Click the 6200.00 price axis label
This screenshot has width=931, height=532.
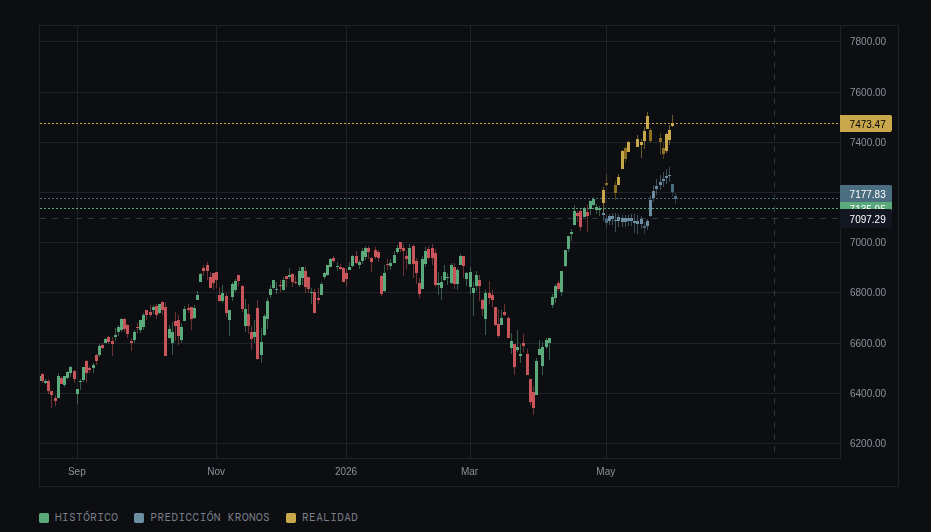(867, 444)
